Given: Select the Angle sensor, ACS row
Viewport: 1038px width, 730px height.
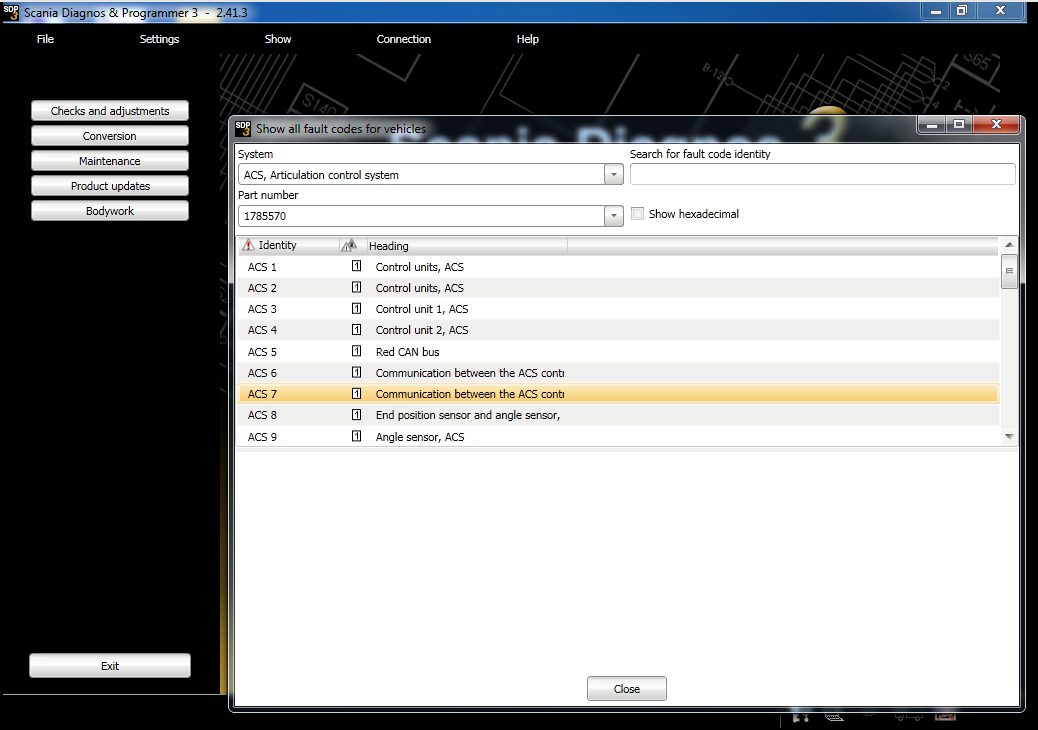Looking at the screenshot, I should (x=618, y=436).
